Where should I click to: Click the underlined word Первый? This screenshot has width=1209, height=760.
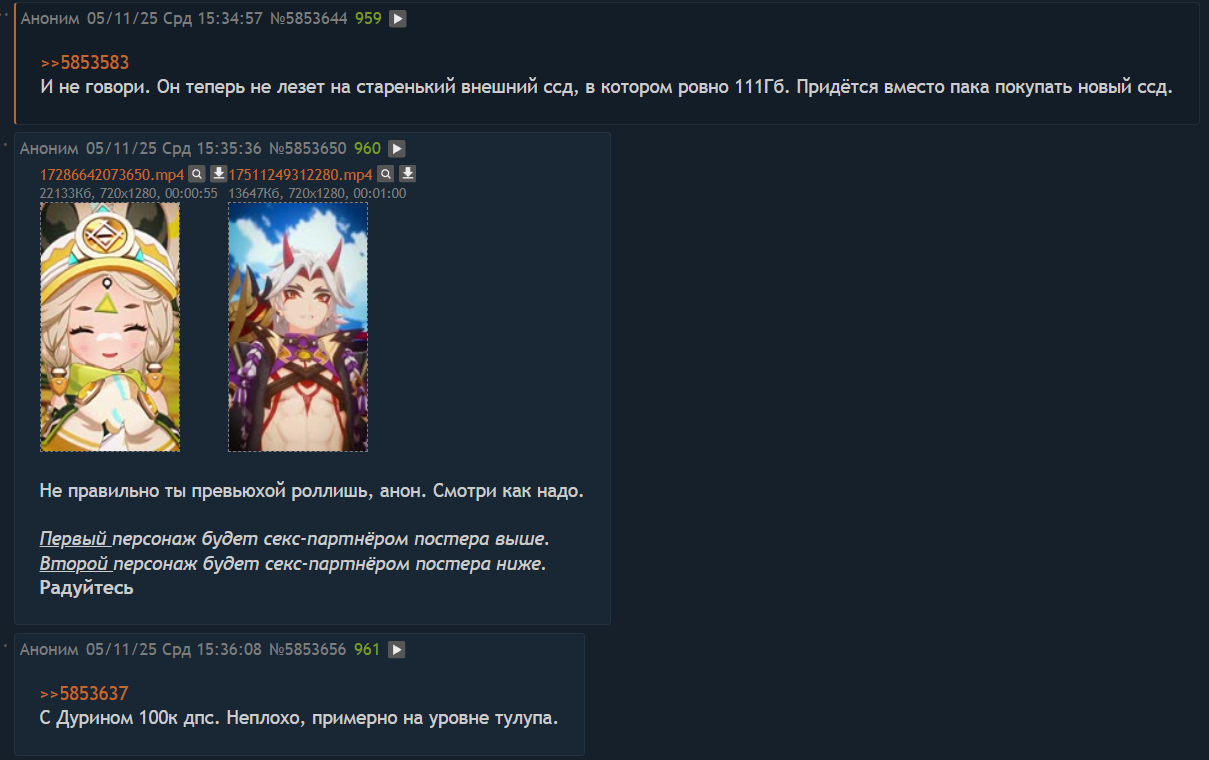tap(73, 539)
